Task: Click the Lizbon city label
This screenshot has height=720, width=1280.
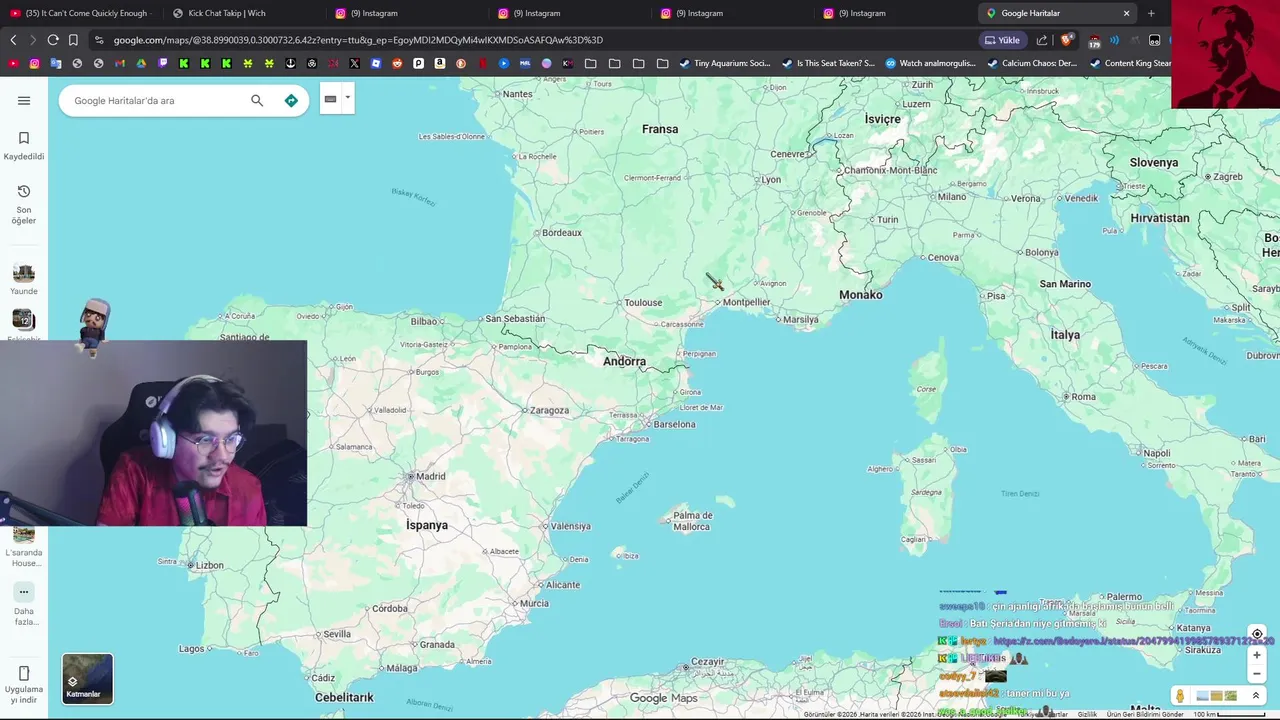Action: pyautogui.click(x=210, y=565)
